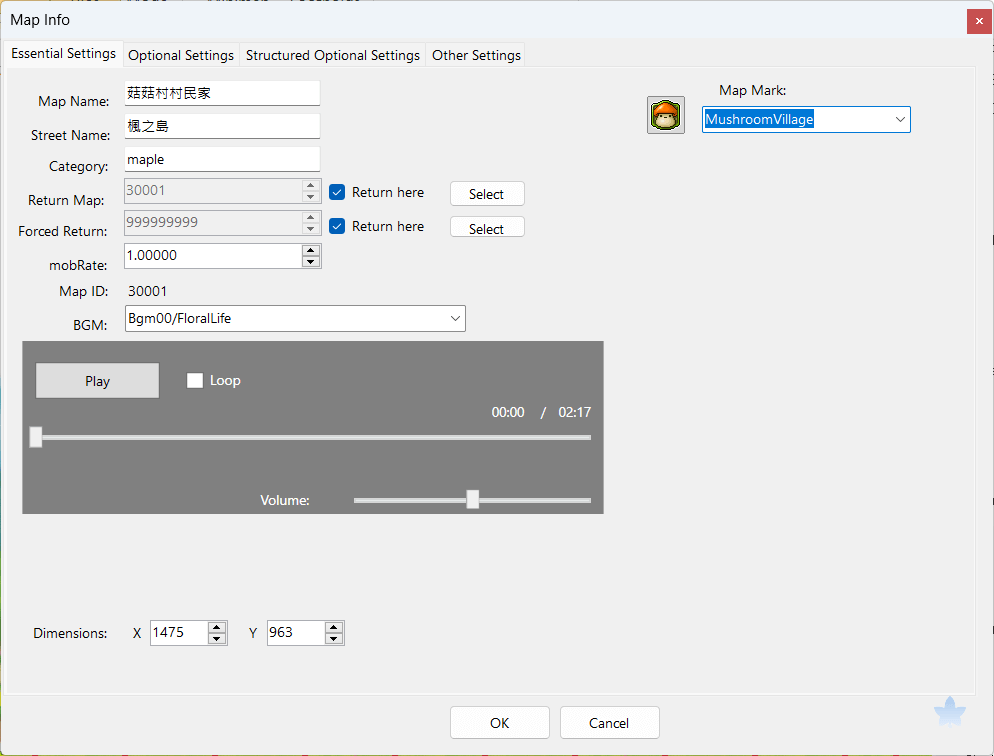994x756 pixels.
Task: Increase the X dimension value
Action: (x=217, y=627)
